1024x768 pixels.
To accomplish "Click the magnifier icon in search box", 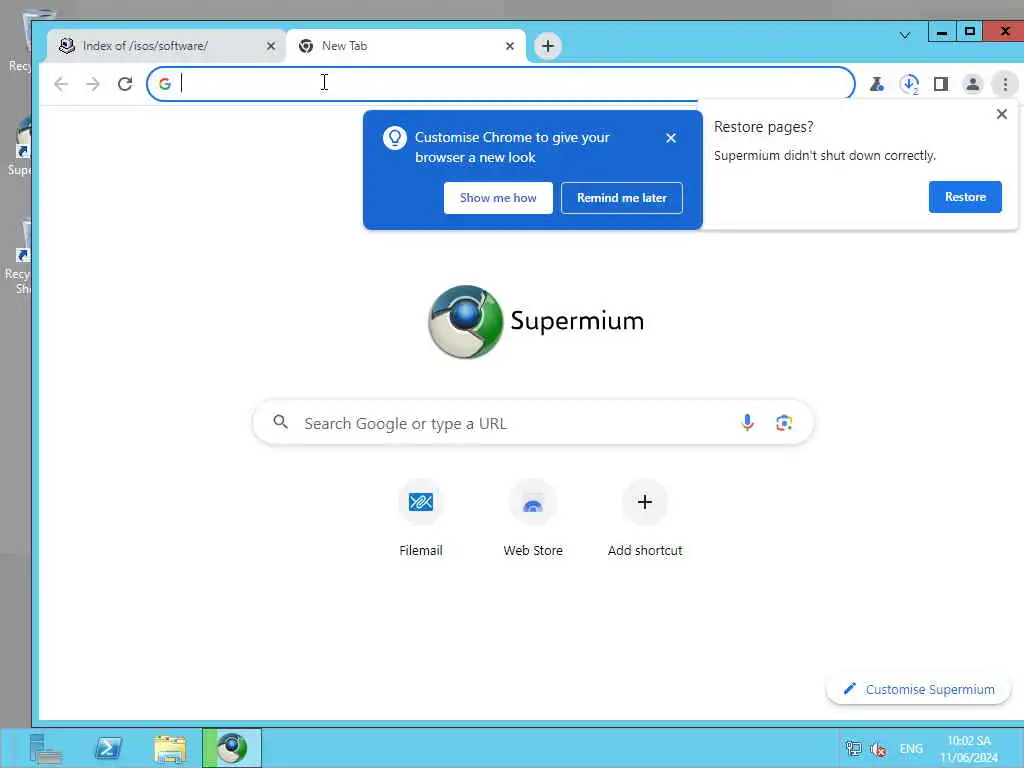I will pos(280,422).
